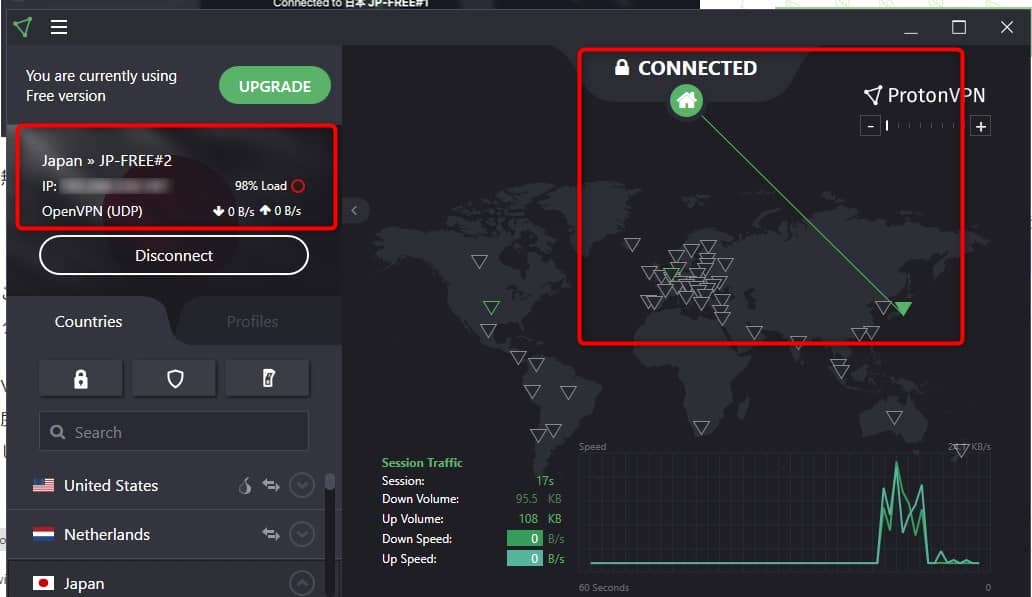Image resolution: width=1032 pixels, height=597 pixels.
Task: Click the "Netherlands" country name
Action: tap(107, 534)
